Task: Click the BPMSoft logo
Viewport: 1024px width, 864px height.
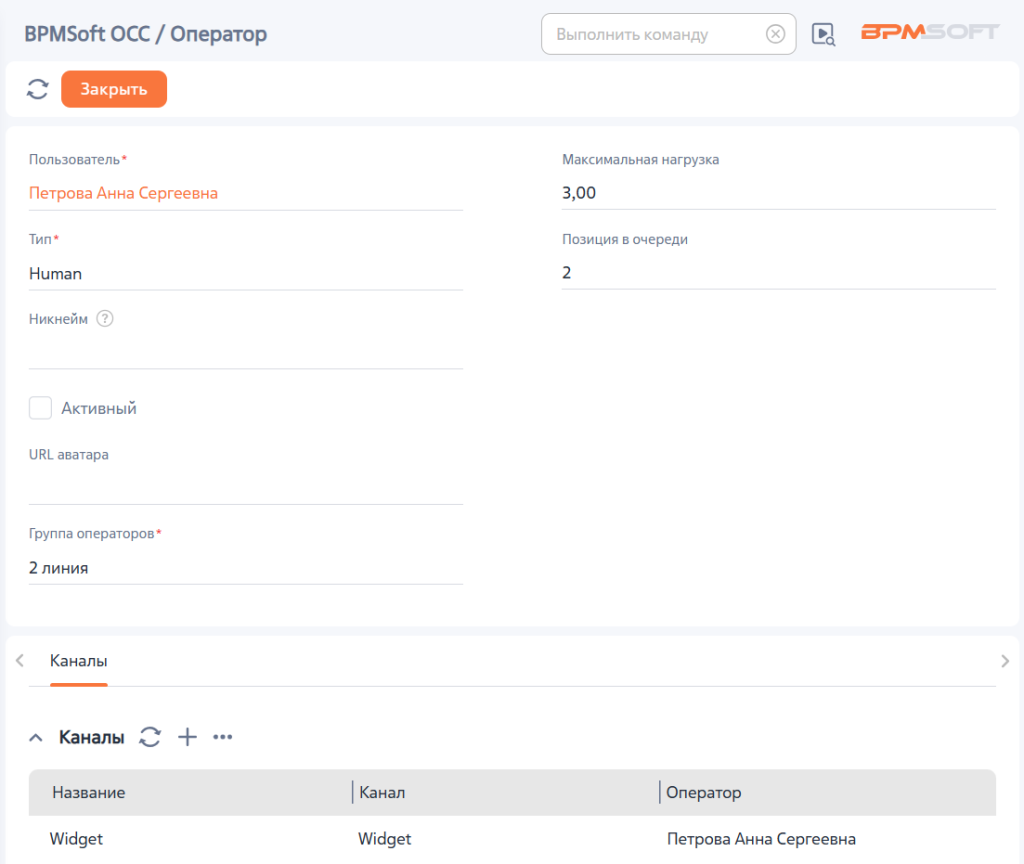Action: (930, 32)
